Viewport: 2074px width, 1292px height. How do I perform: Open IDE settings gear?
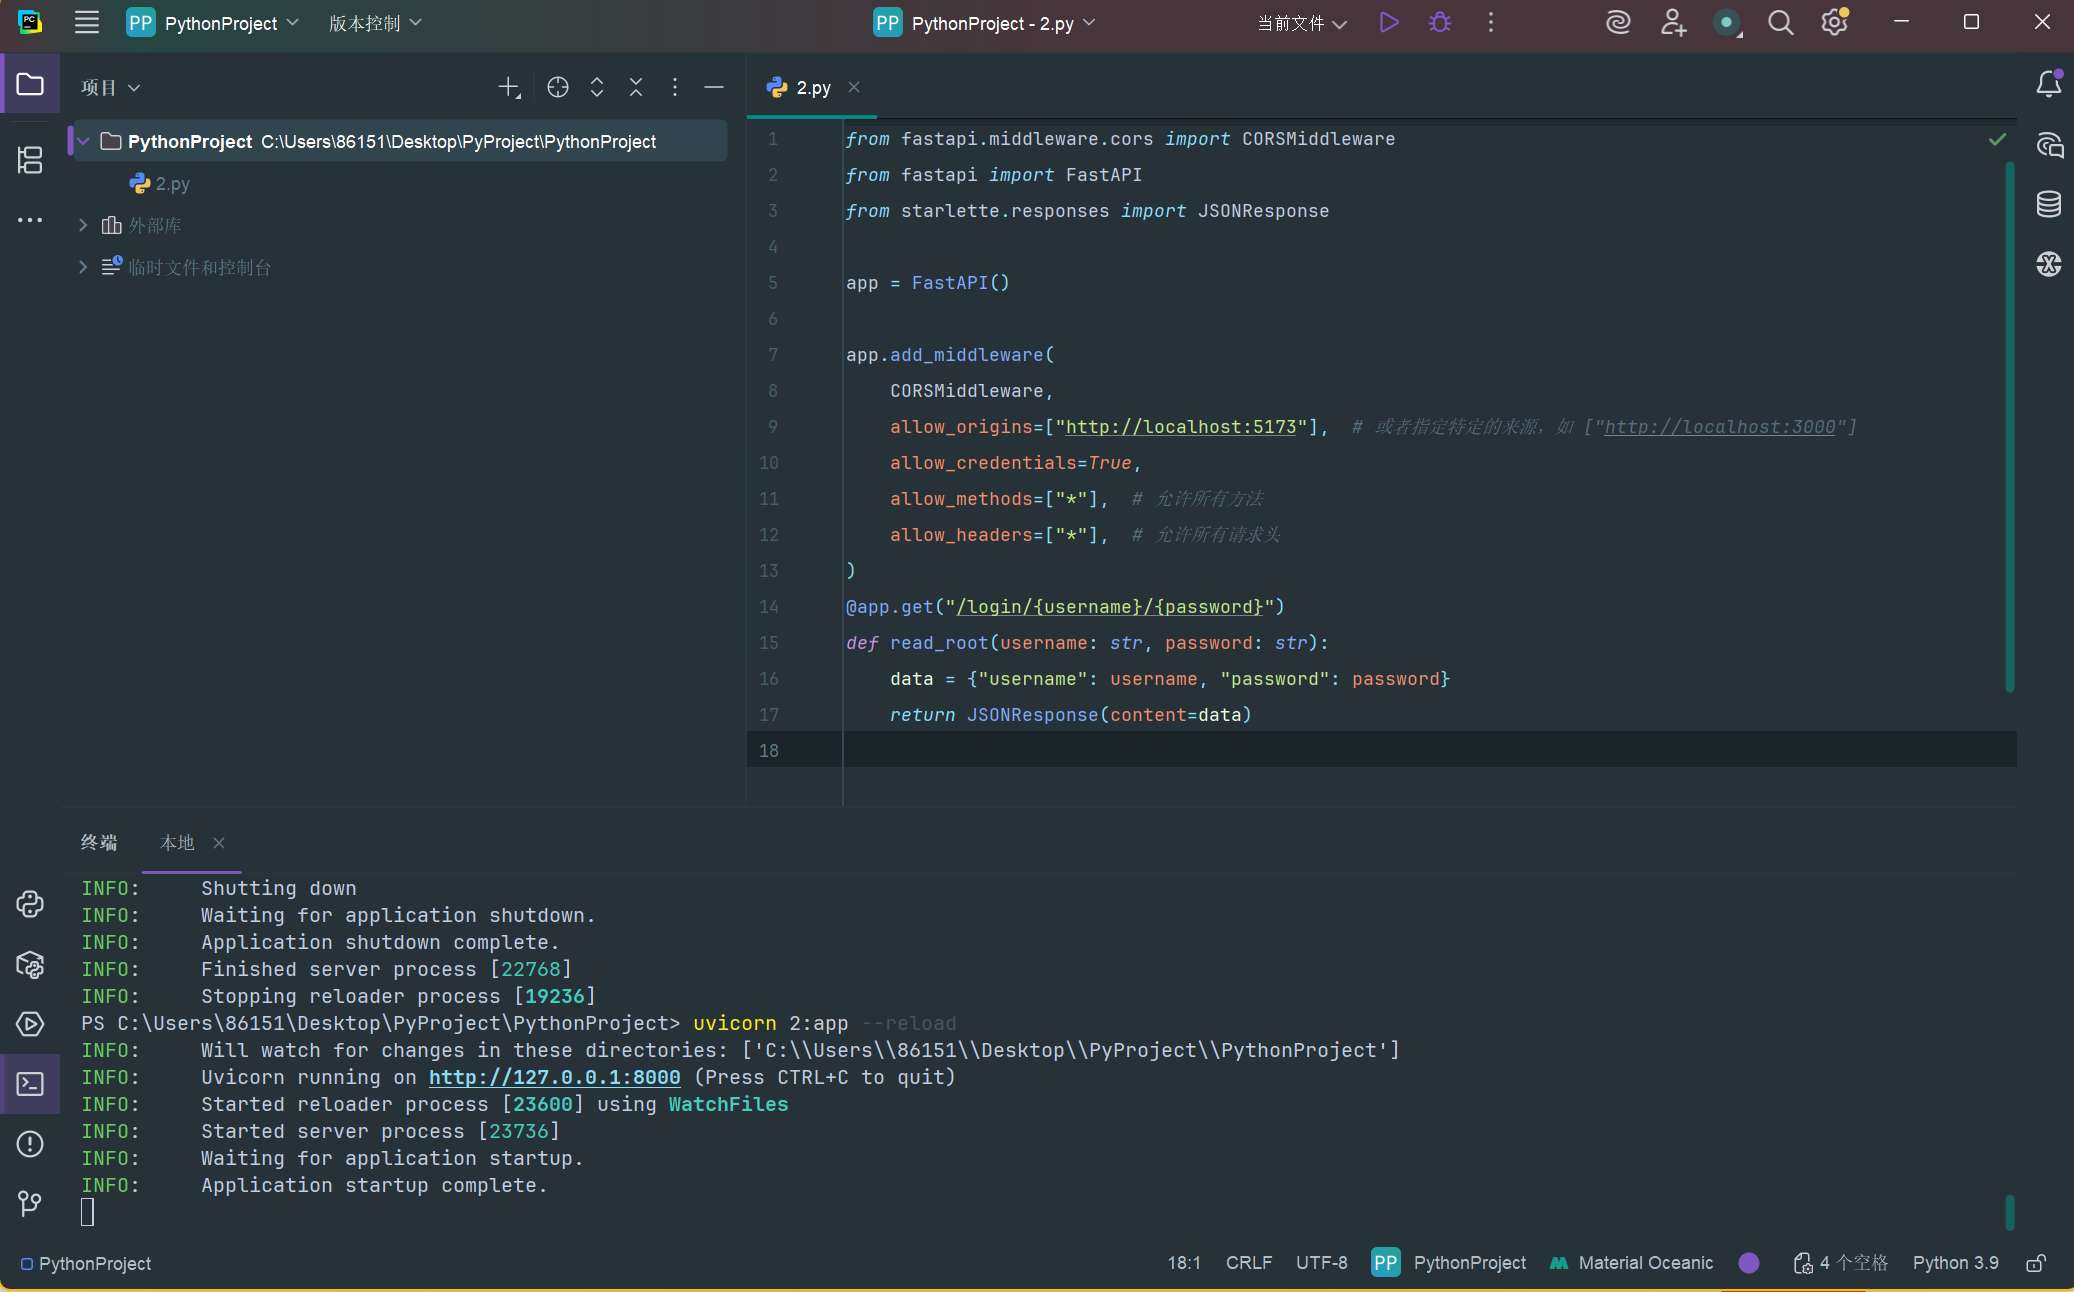(x=1834, y=22)
